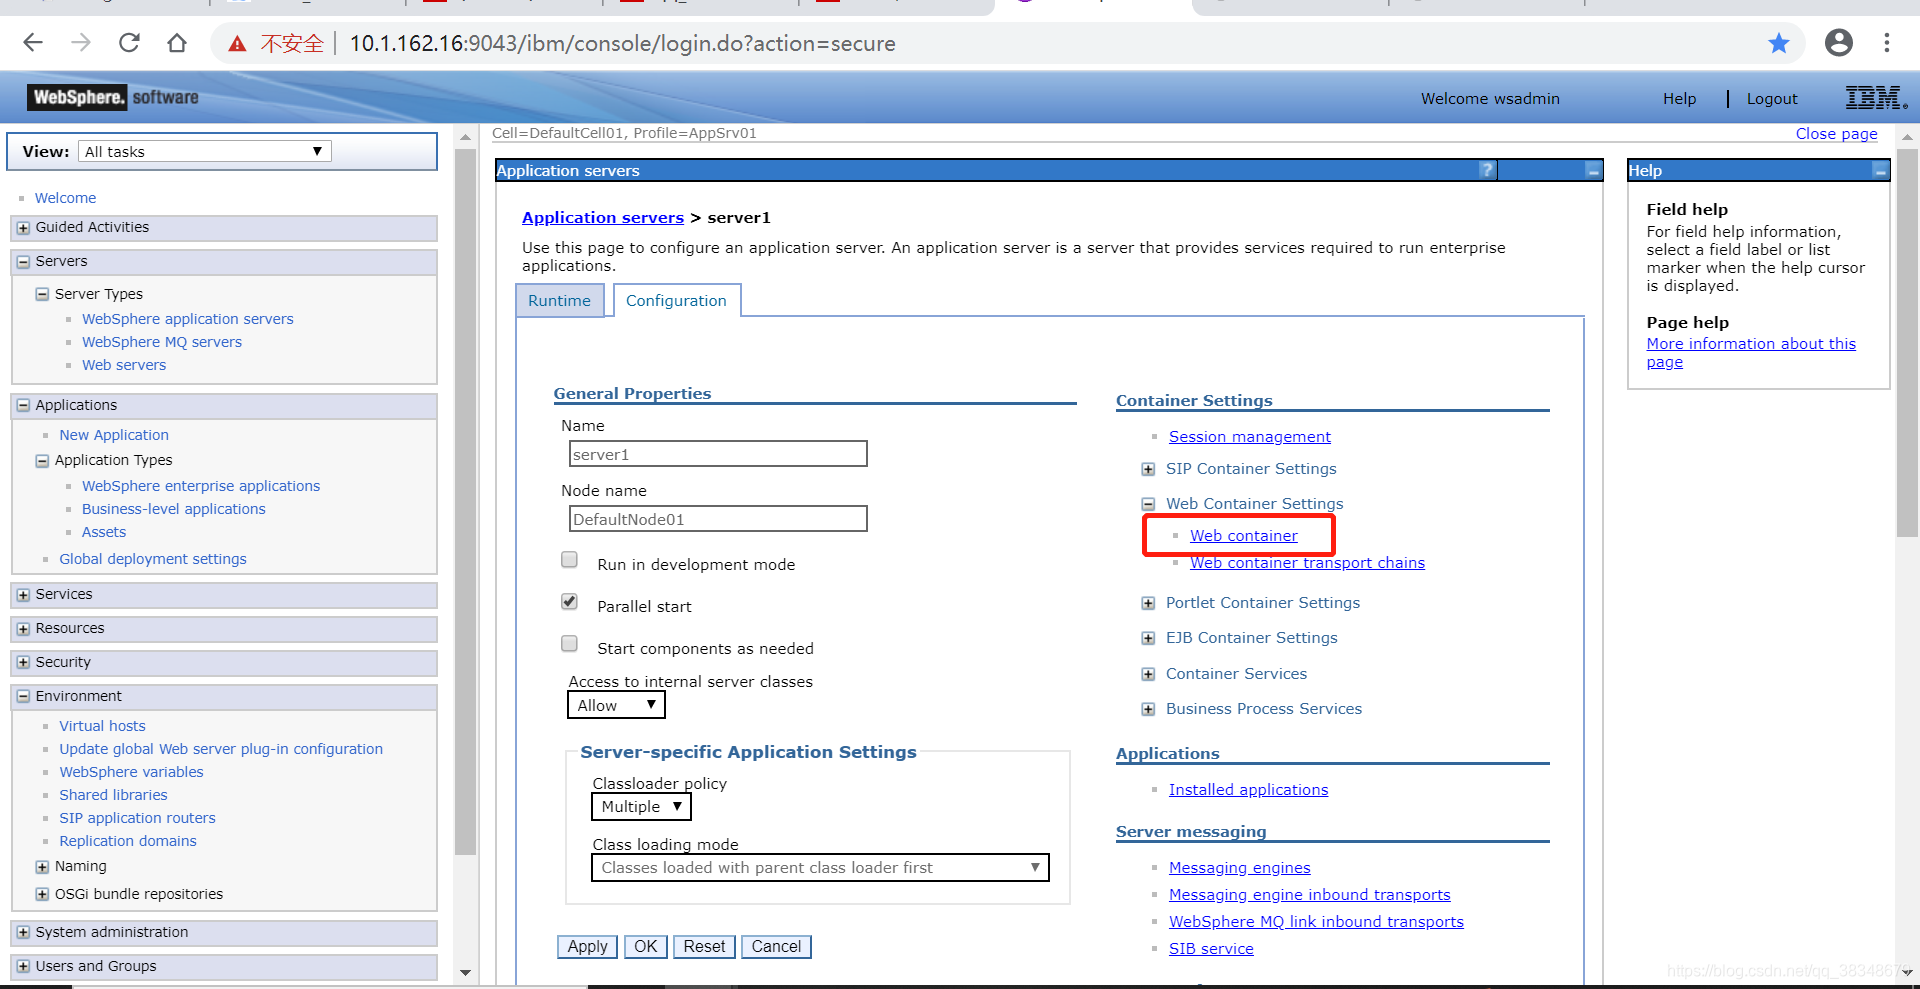Collapse the Server Types tree node
1920x989 pixels.
point(42,294)
